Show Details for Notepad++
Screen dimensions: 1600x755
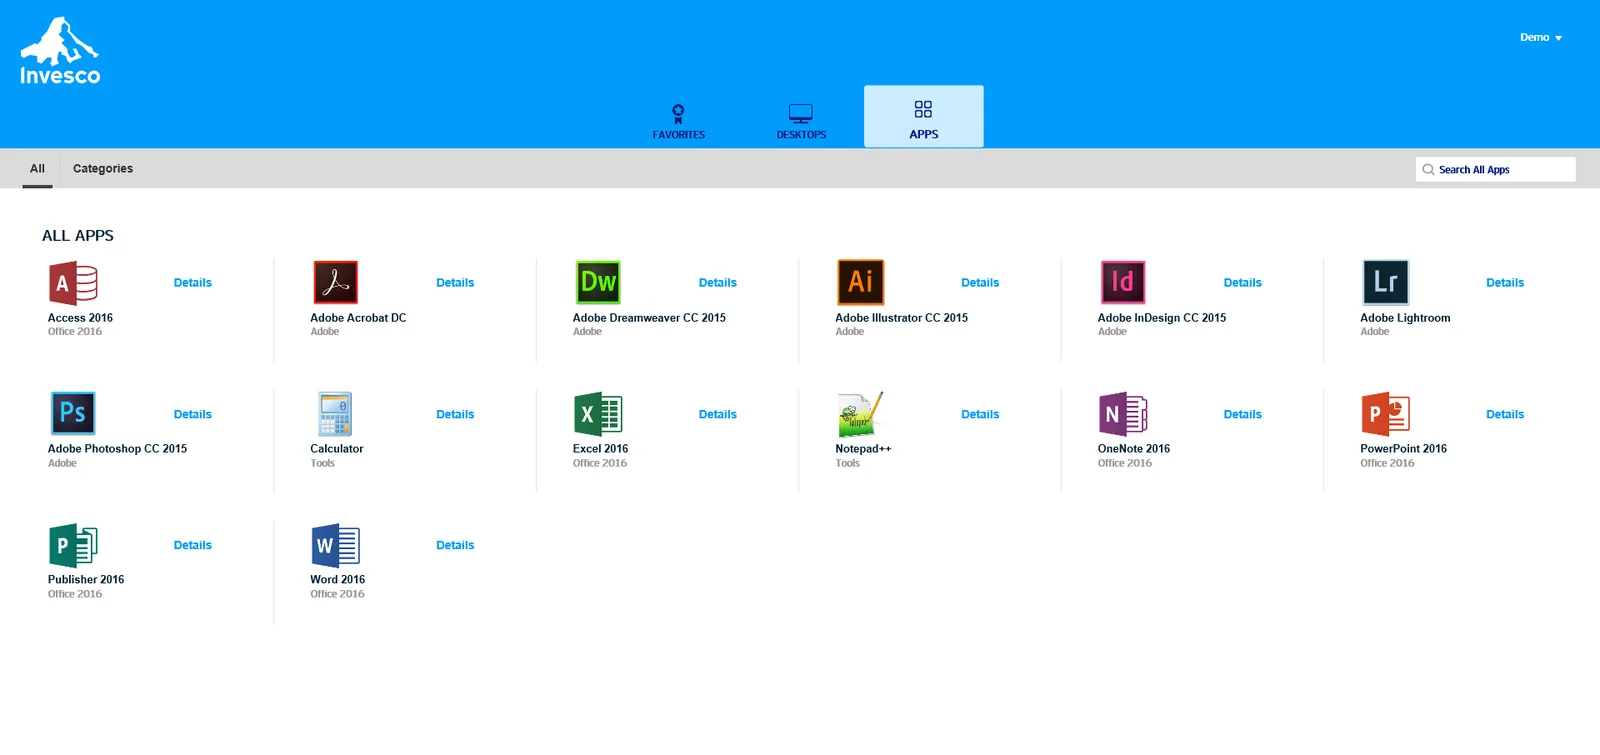pyautogui.click(x=980, y=414)
